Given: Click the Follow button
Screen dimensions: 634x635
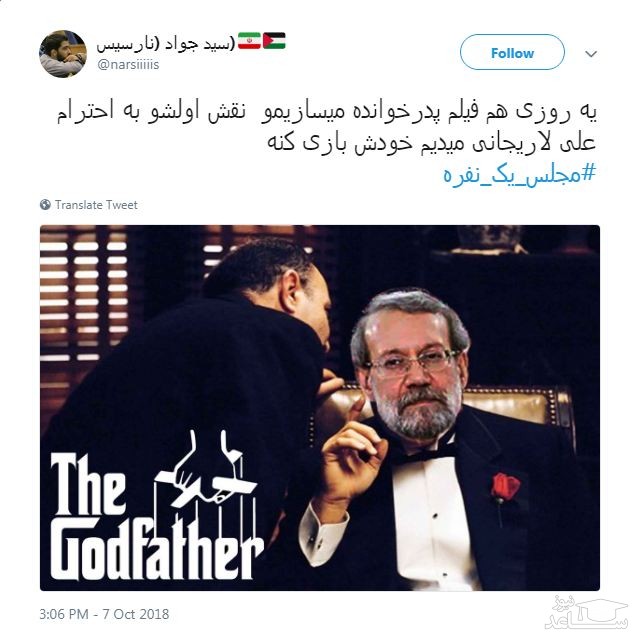Looking at the screenshot, I should click(512, 52).
